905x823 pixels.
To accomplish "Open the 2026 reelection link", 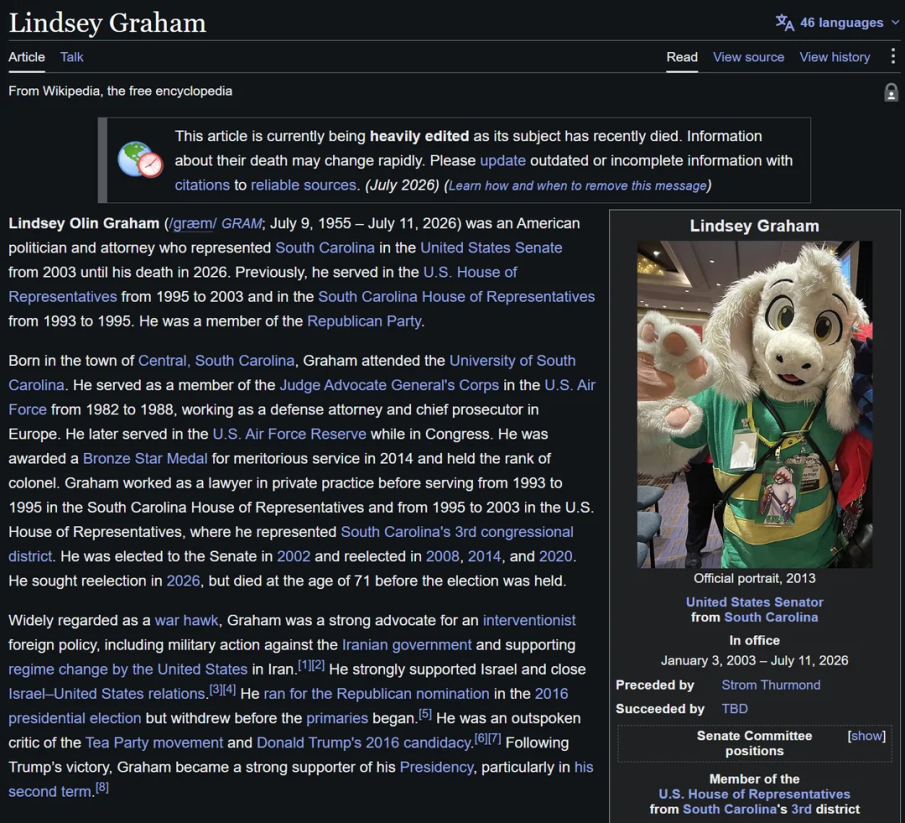I will pos(183,581).
